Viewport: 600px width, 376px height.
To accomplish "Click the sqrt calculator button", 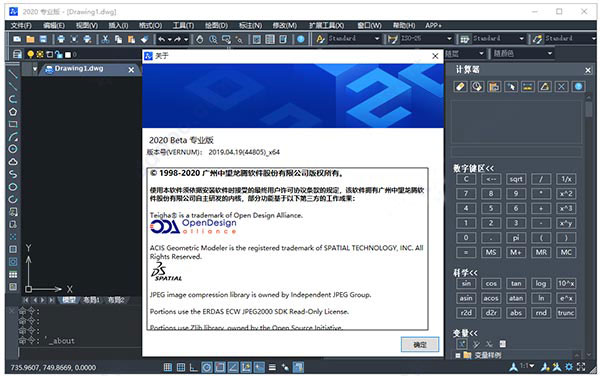I will 516,179.
